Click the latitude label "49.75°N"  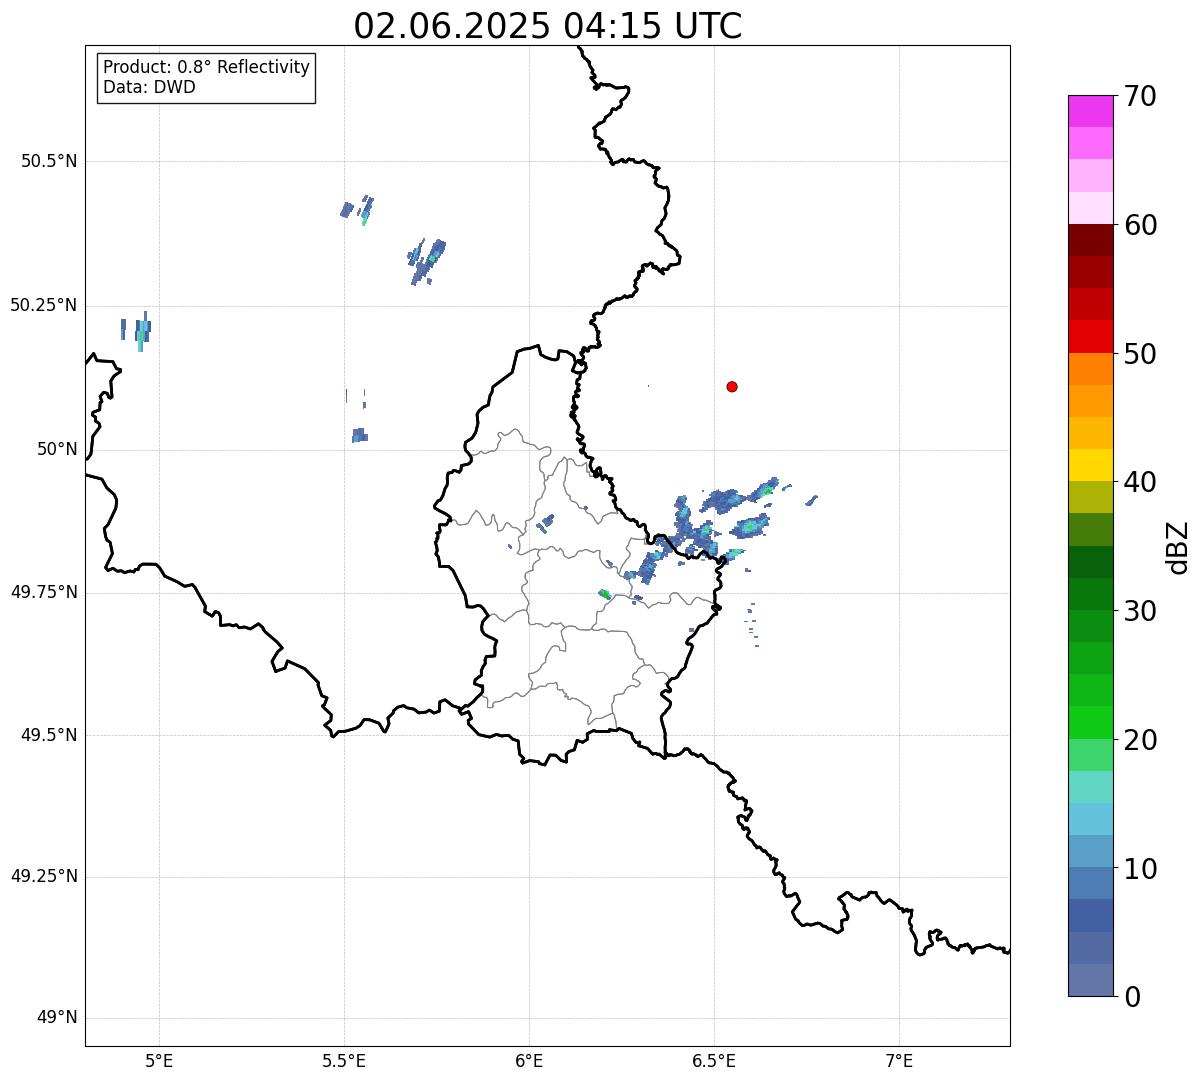point(44,592)
